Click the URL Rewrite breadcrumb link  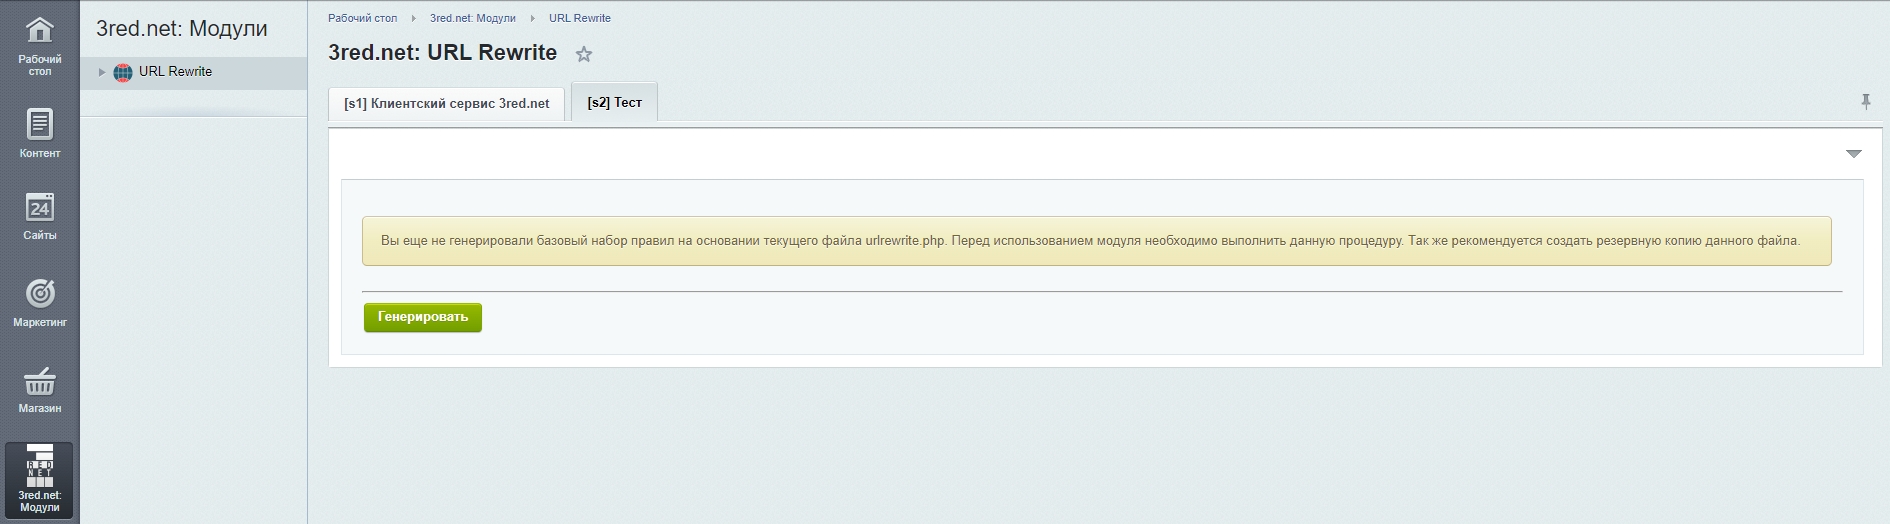click(x=579, y=18)
